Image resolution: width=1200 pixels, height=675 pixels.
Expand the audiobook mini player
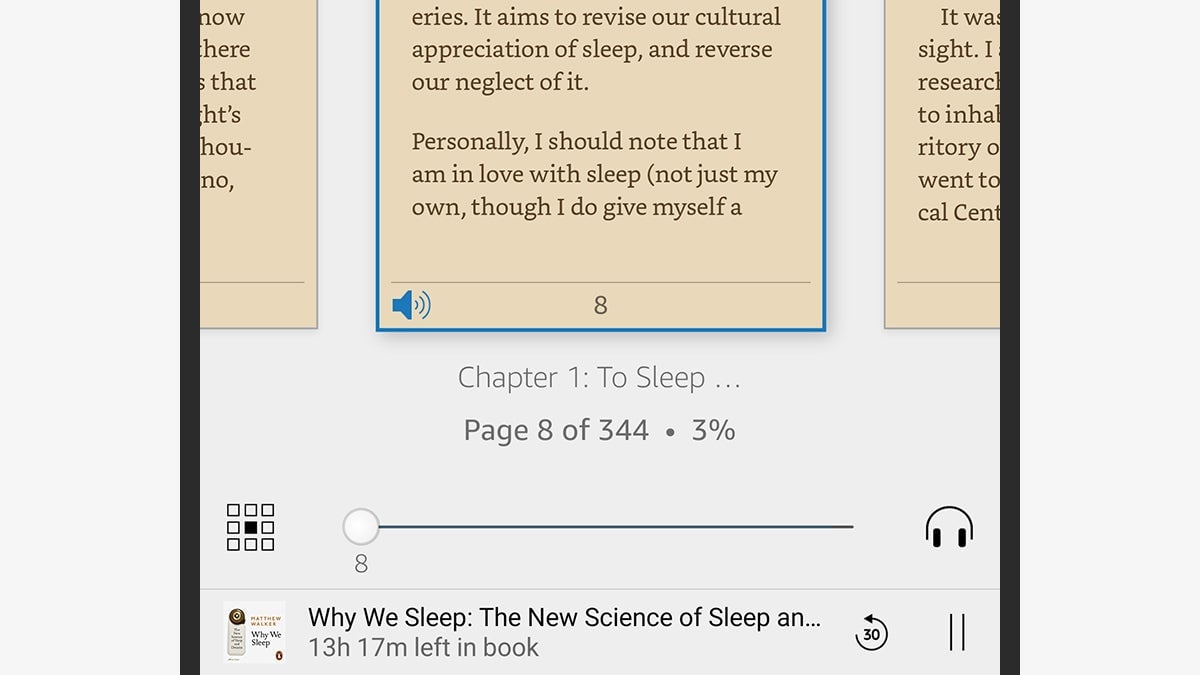[566, 618]
